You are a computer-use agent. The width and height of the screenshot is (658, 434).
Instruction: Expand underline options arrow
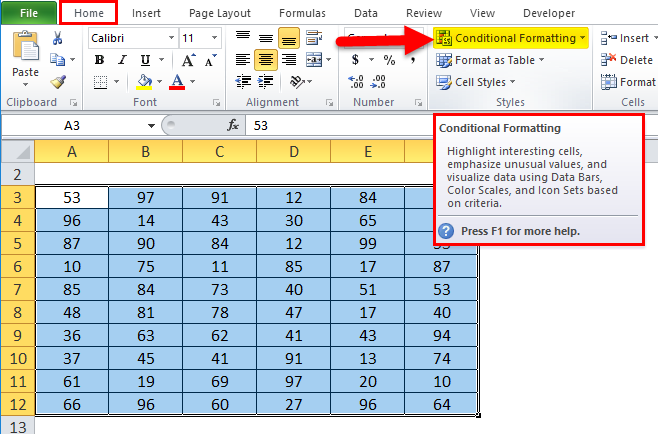click(x=162, y=60)
